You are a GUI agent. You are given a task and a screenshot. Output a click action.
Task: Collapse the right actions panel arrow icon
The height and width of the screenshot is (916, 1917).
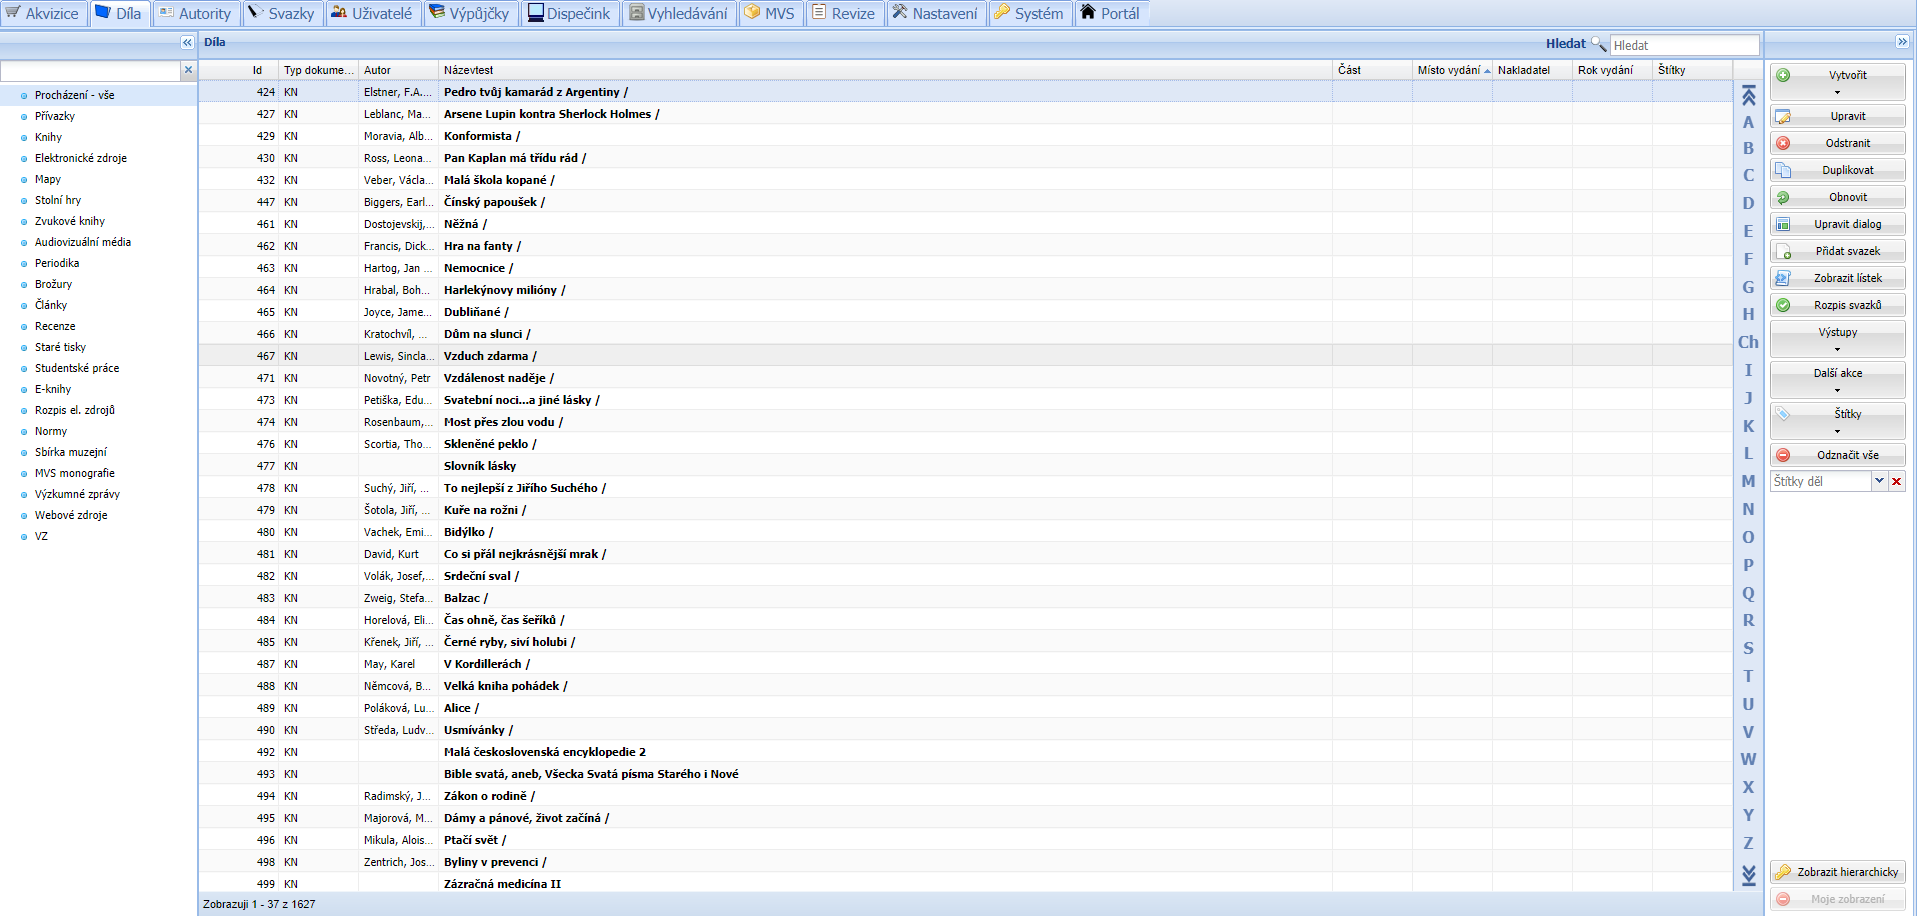[x=1902, y=42]
